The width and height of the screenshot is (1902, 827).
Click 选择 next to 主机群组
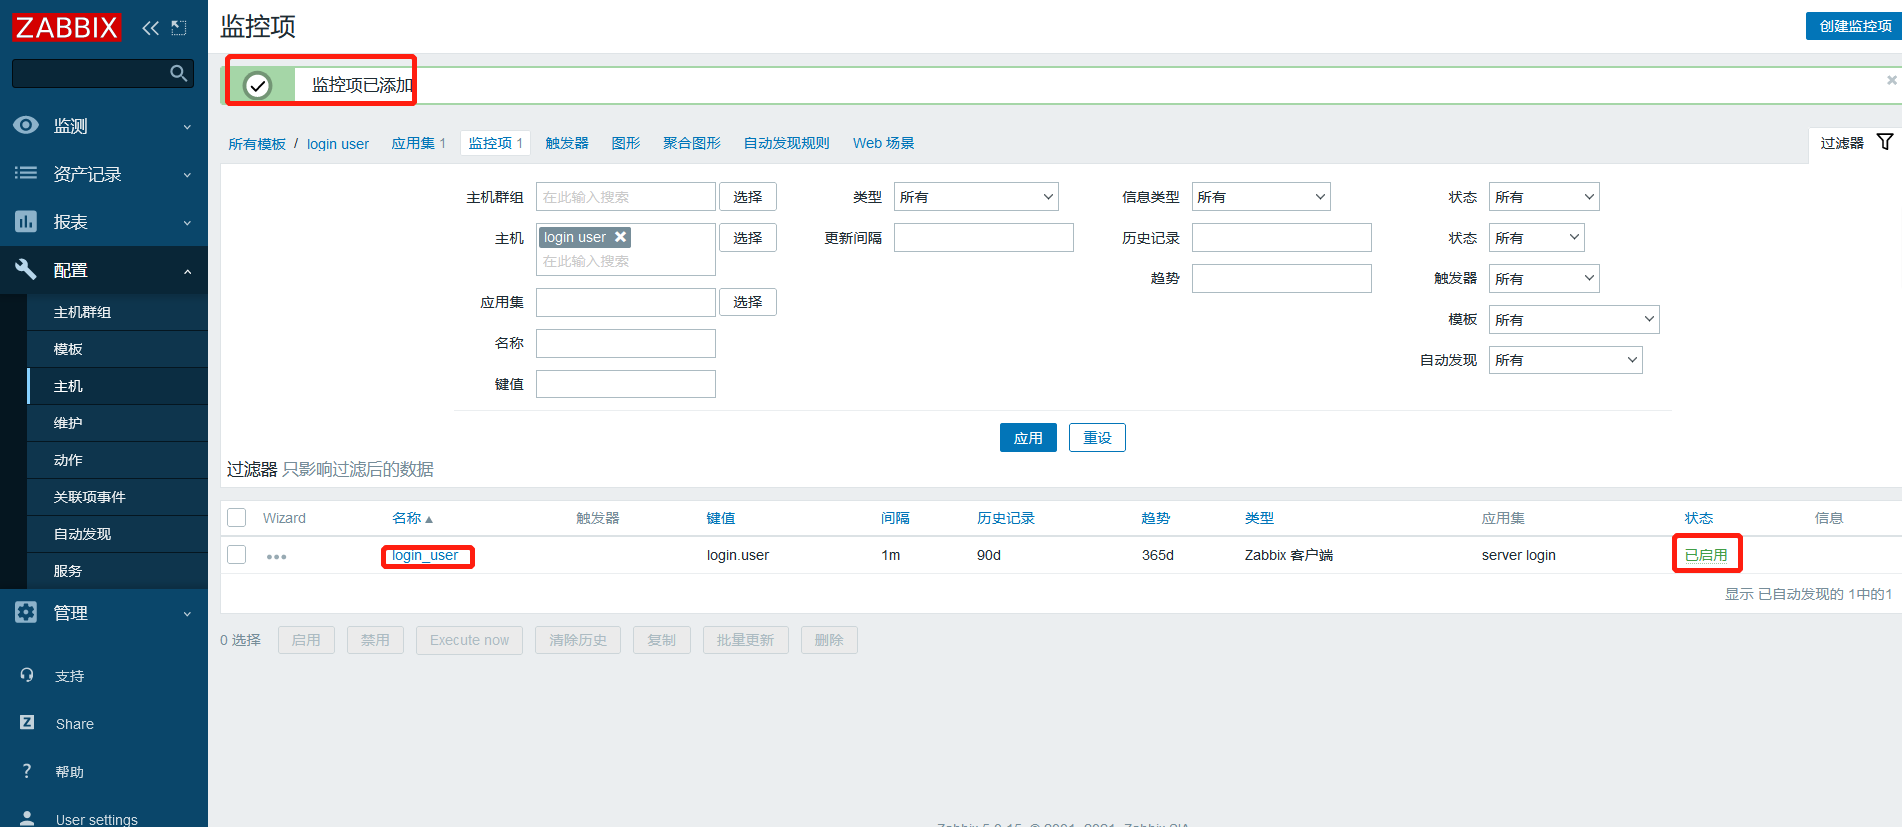point(748,197)
